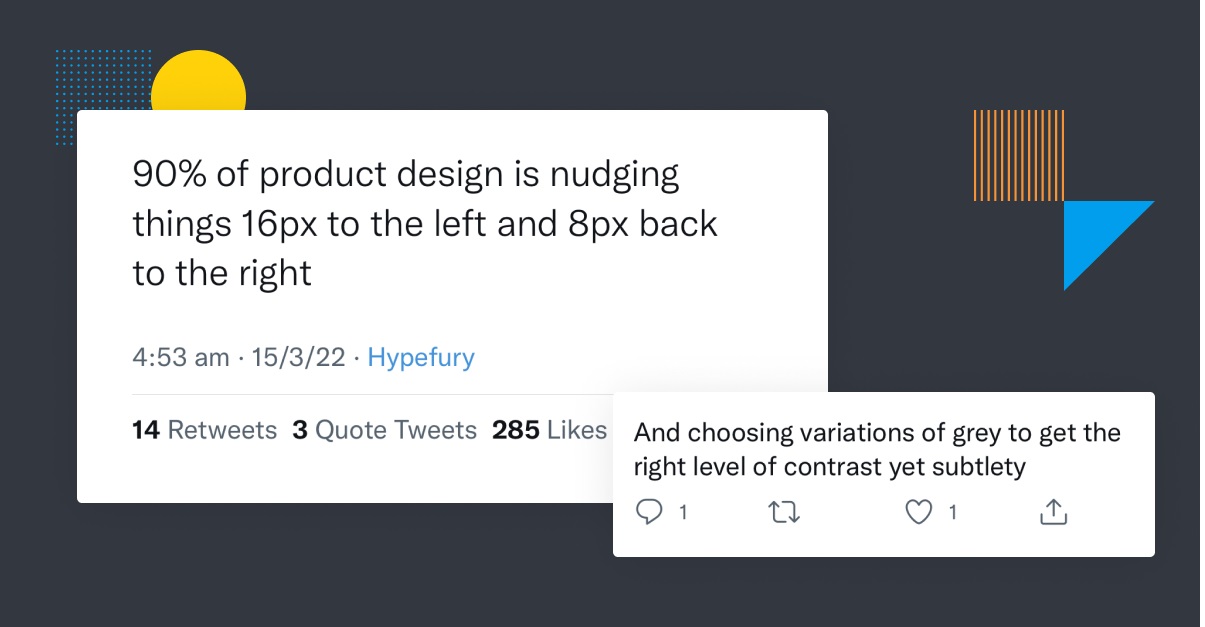The image size is (1205, 627).
Task: Click the orange vertical stripes graphic
Action: (1018, 155)
